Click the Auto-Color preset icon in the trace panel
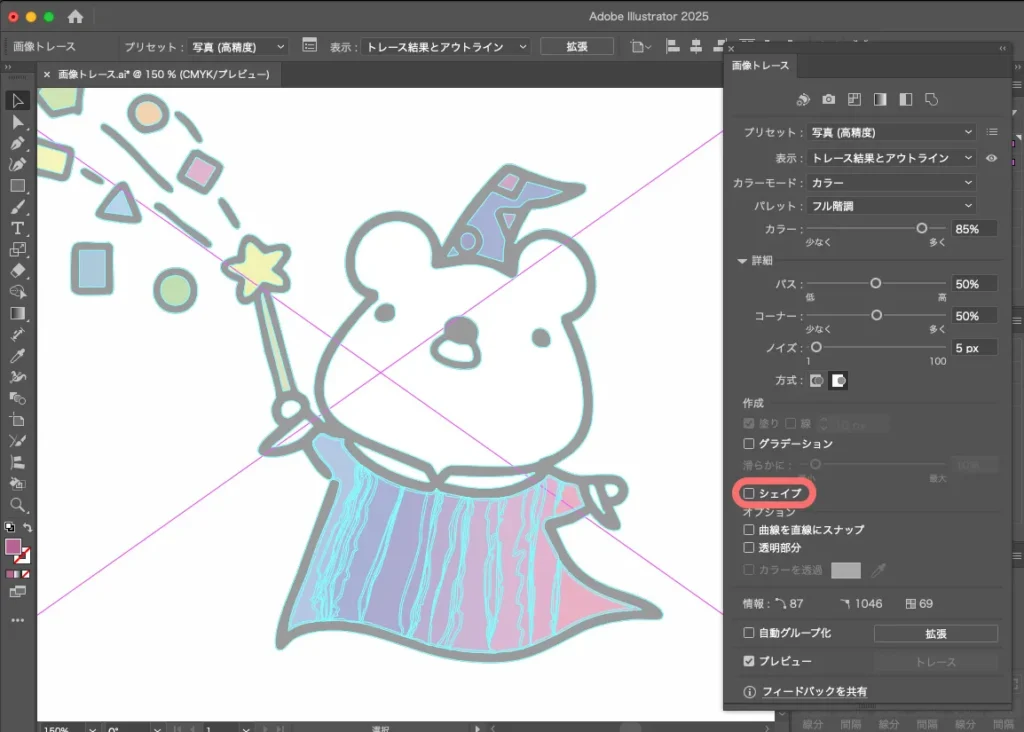The height and width of the screenshot is (732, 1024). pos(803,100)
